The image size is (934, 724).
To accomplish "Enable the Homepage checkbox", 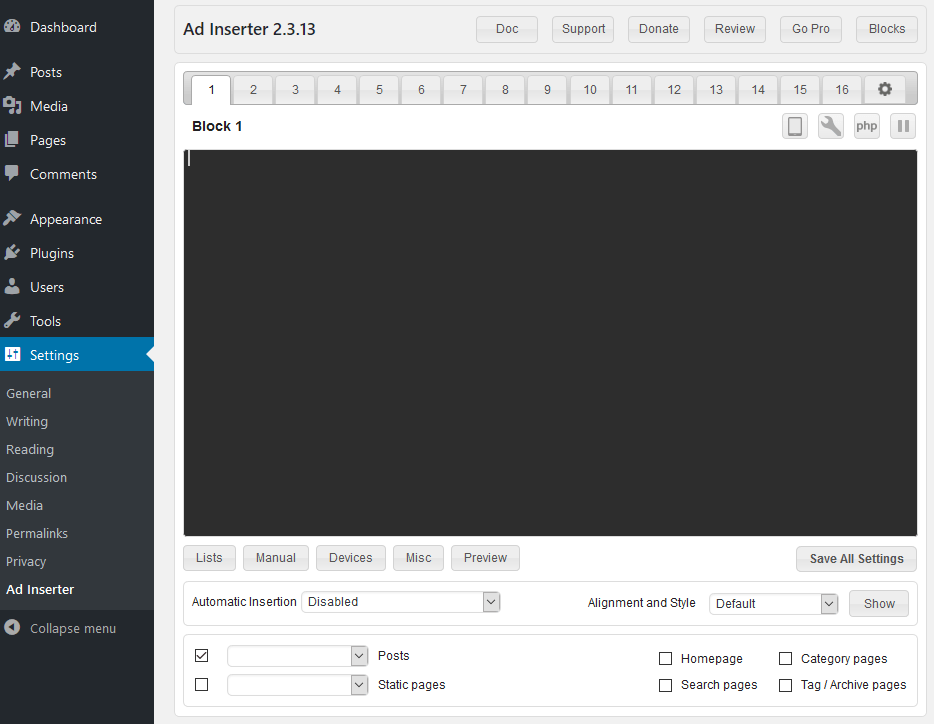I will [x=665, y=658].
